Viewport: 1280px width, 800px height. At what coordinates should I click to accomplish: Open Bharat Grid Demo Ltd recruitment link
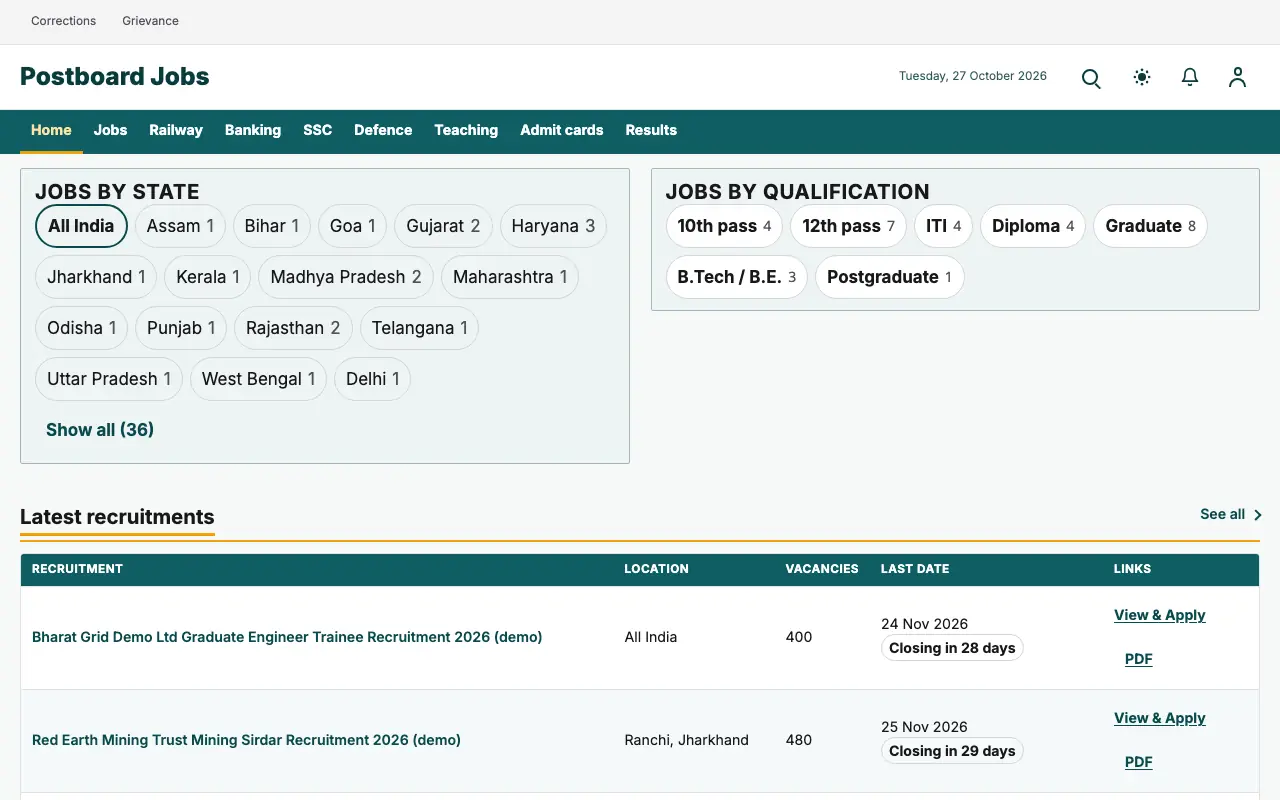coord(287,637)
